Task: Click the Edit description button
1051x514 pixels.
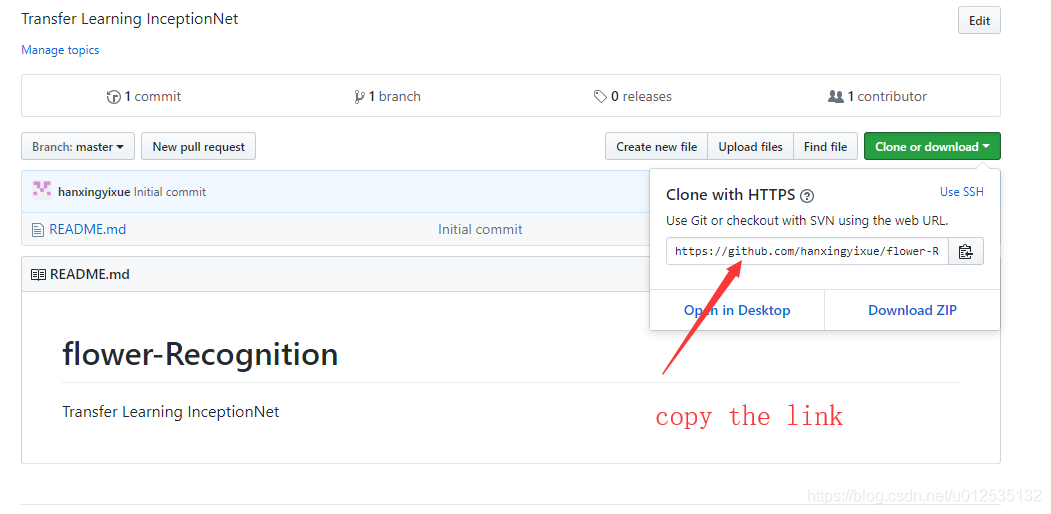Action: pyautogui.click(x=979, y=21)
